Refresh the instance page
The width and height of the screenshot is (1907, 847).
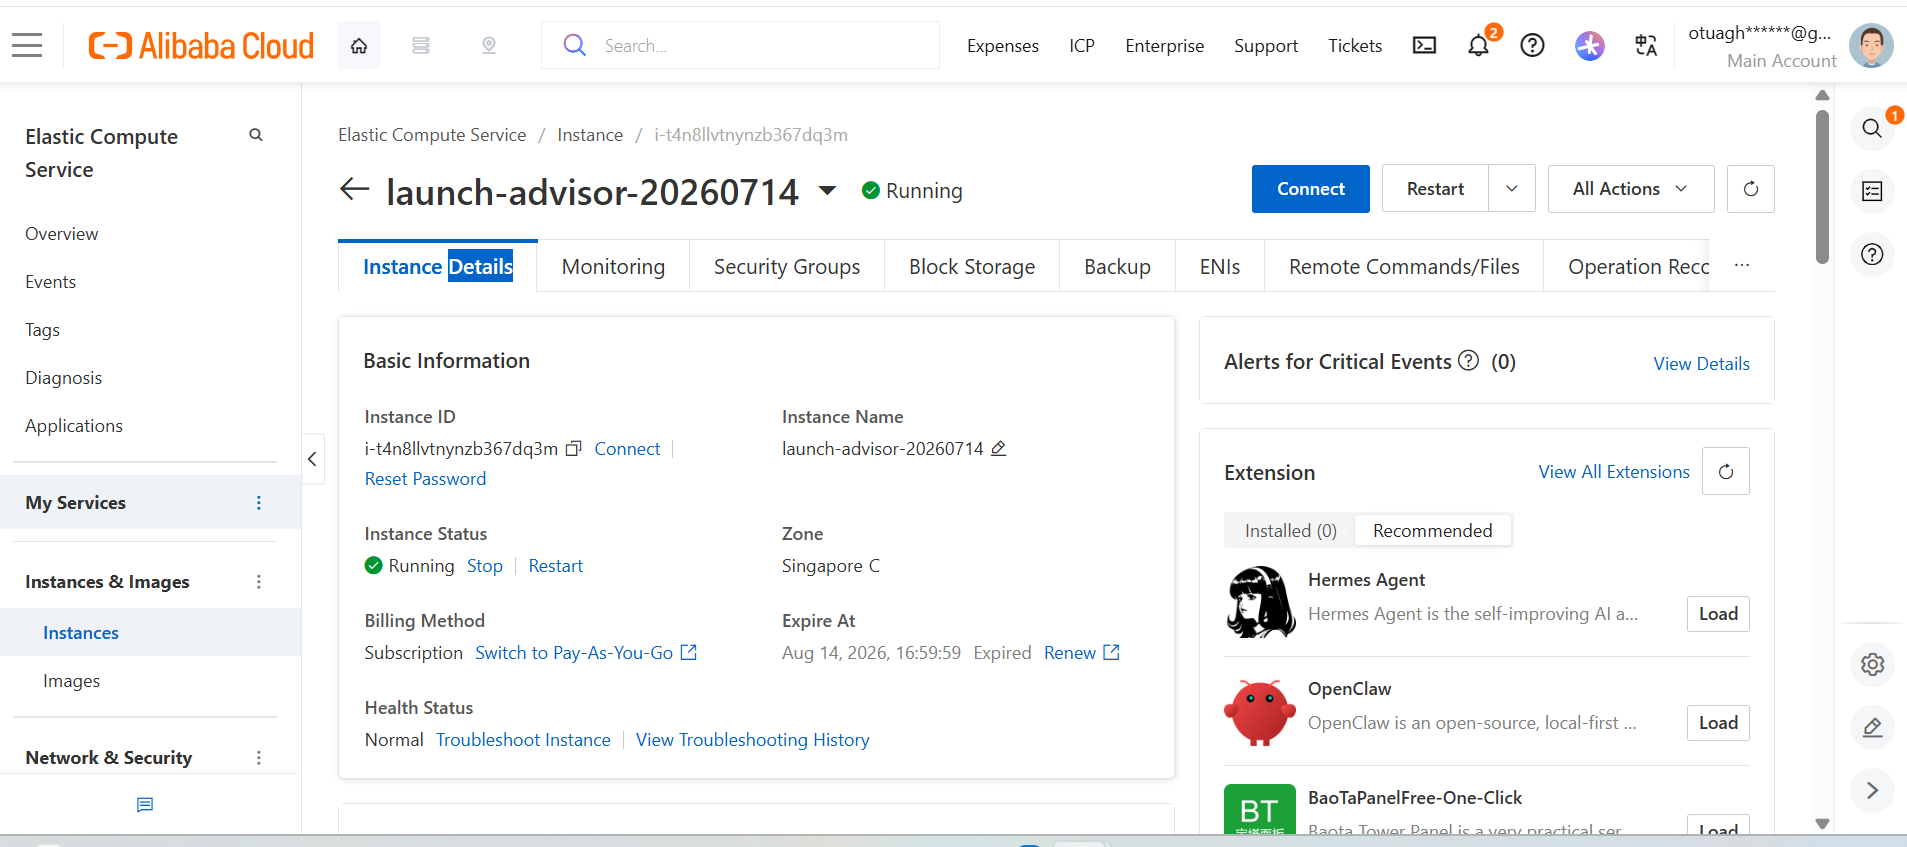(1750, 189)
